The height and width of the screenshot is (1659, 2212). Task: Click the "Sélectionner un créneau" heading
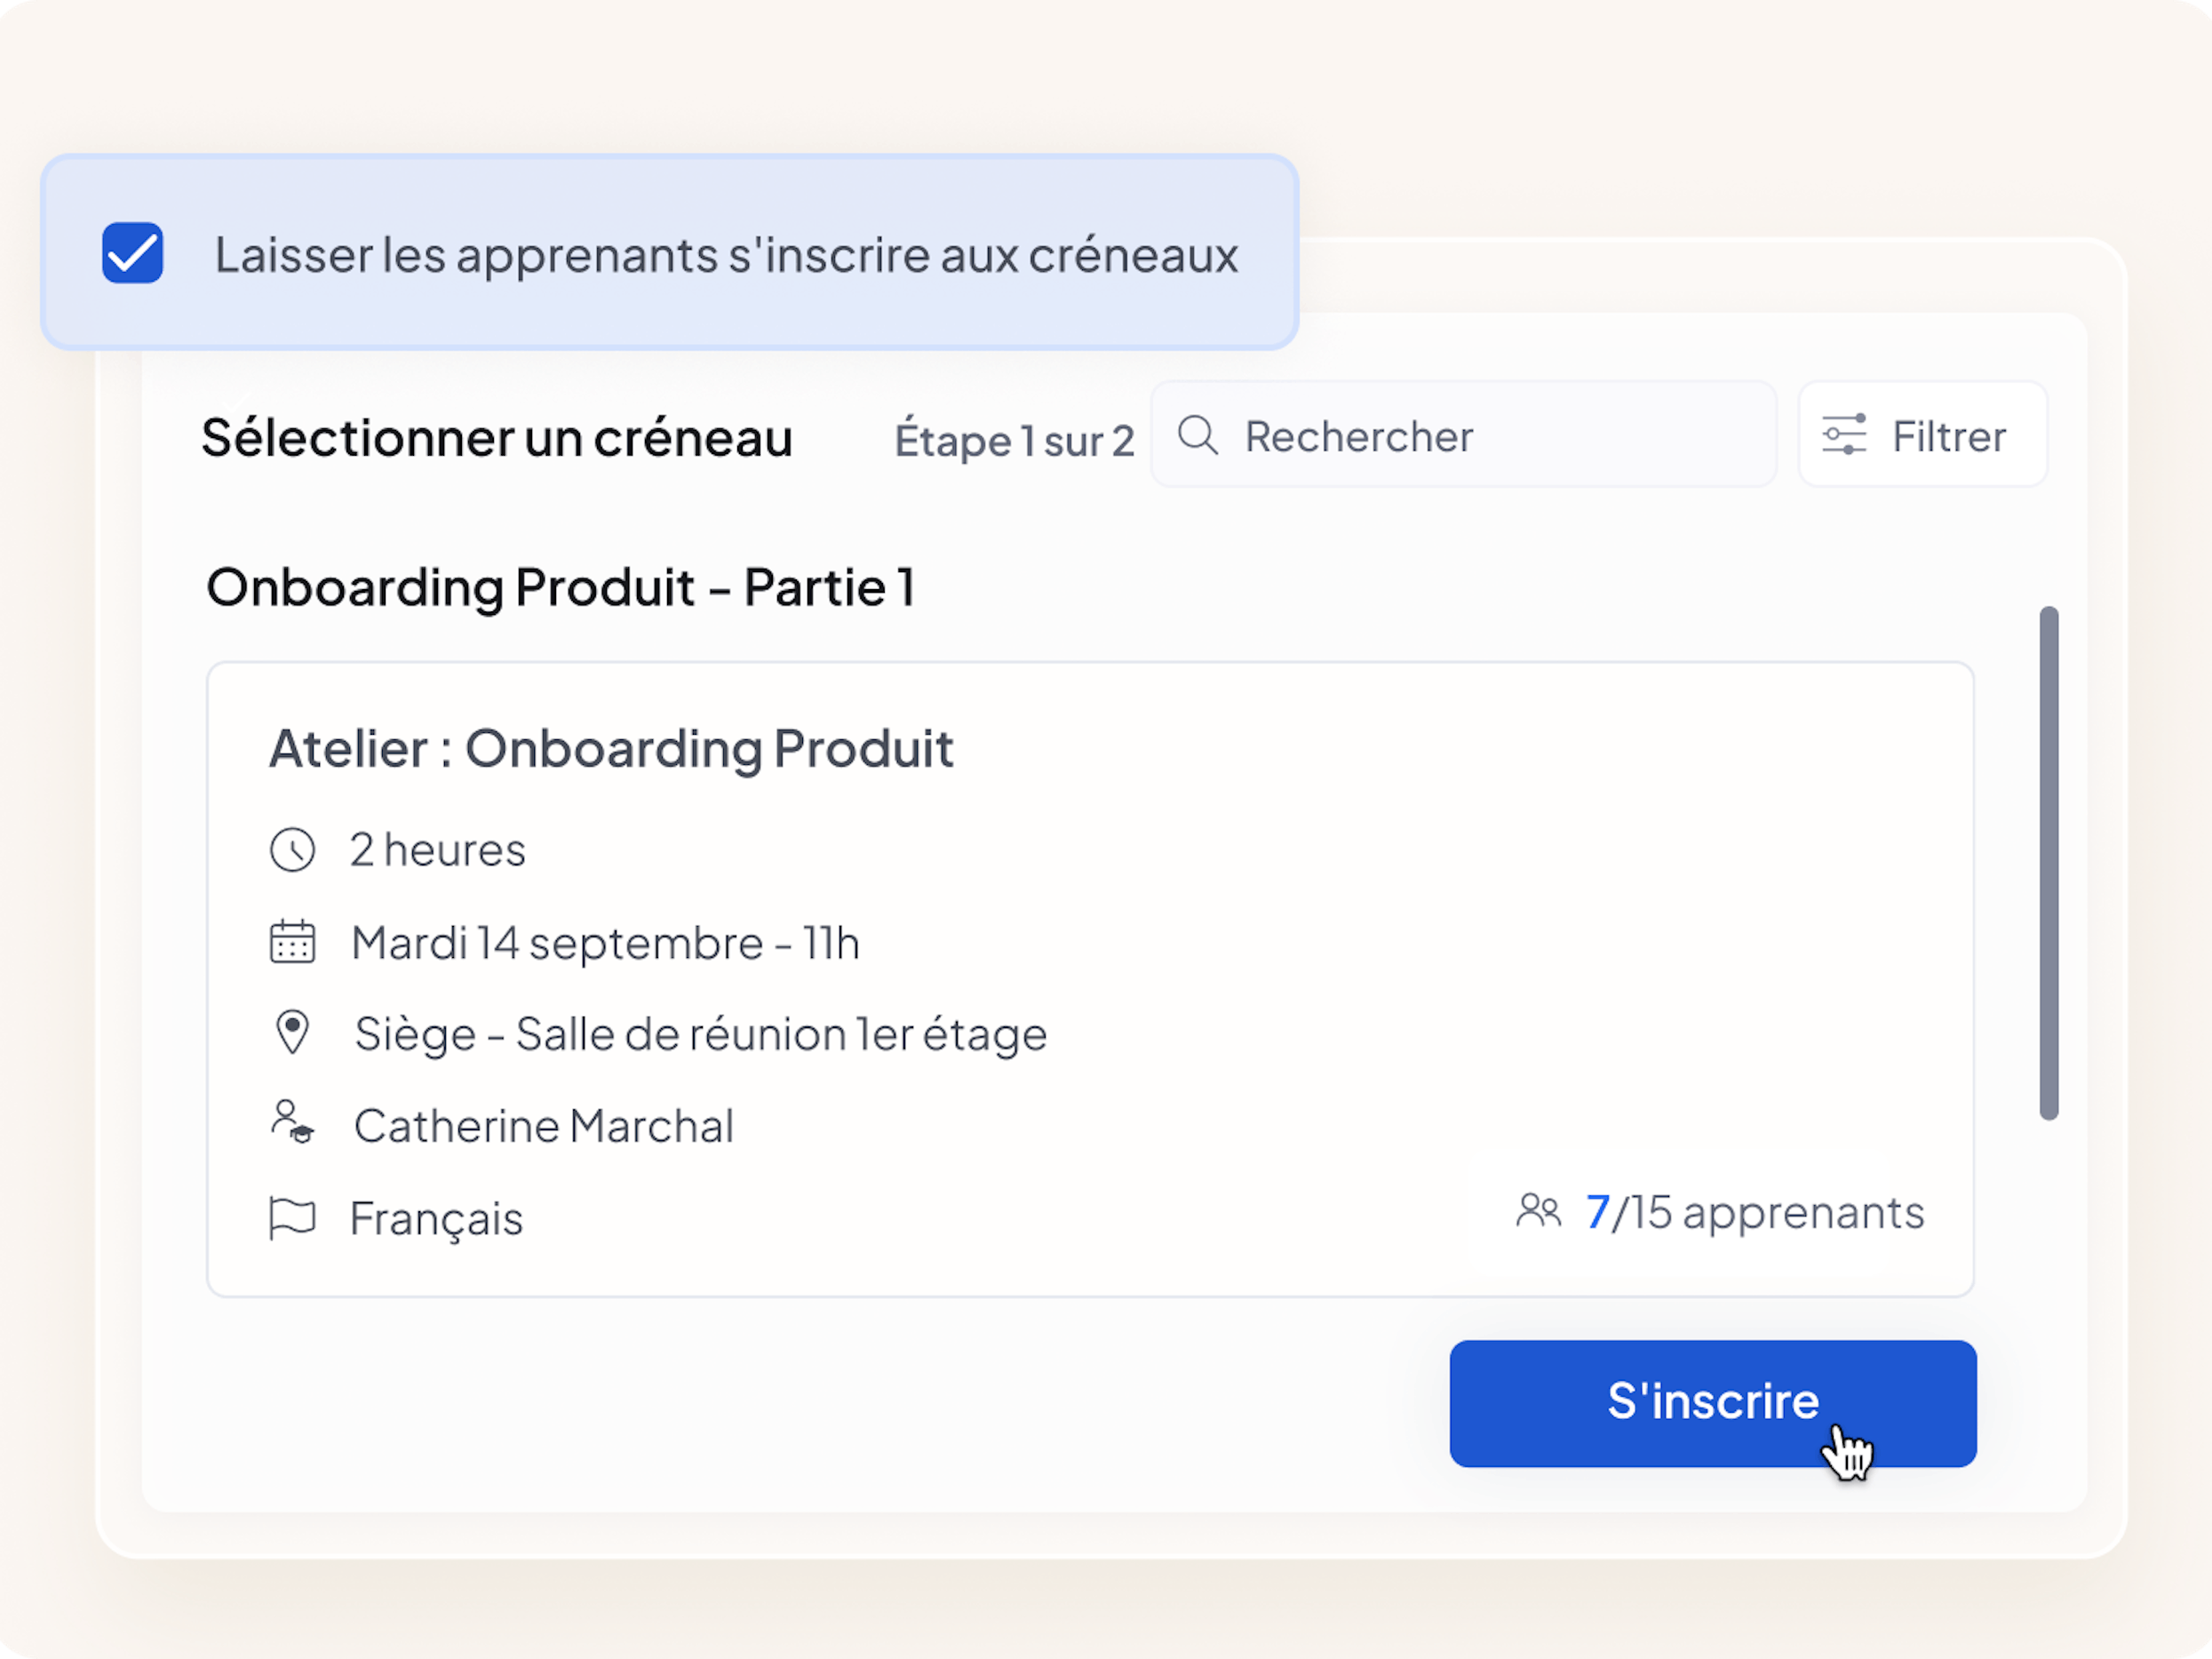(497, 438)
